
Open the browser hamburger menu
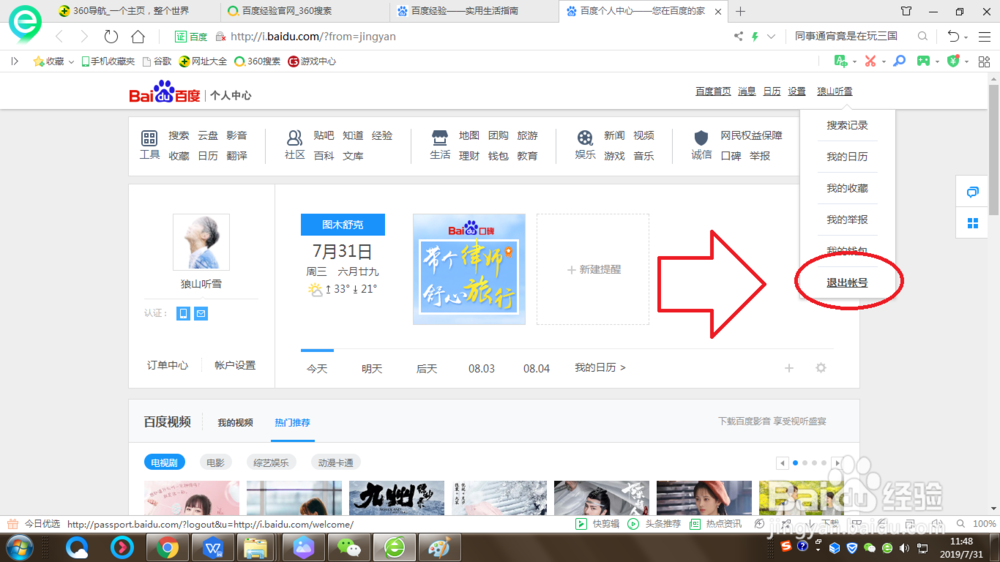pyautogui.click(x=985, y=37)
